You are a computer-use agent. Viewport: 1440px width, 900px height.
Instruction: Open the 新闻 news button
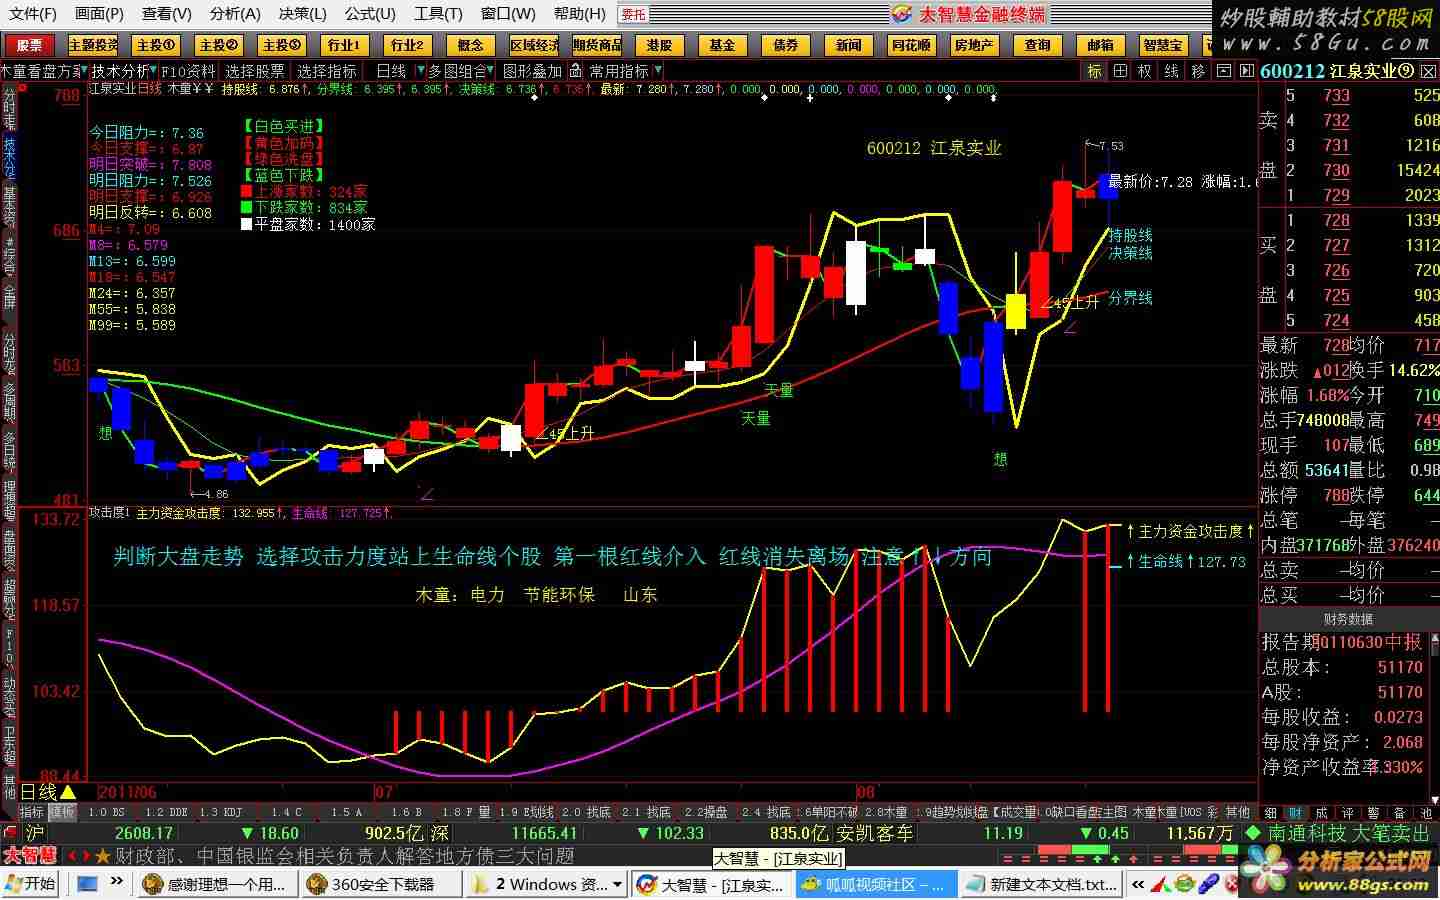point(849,45)
